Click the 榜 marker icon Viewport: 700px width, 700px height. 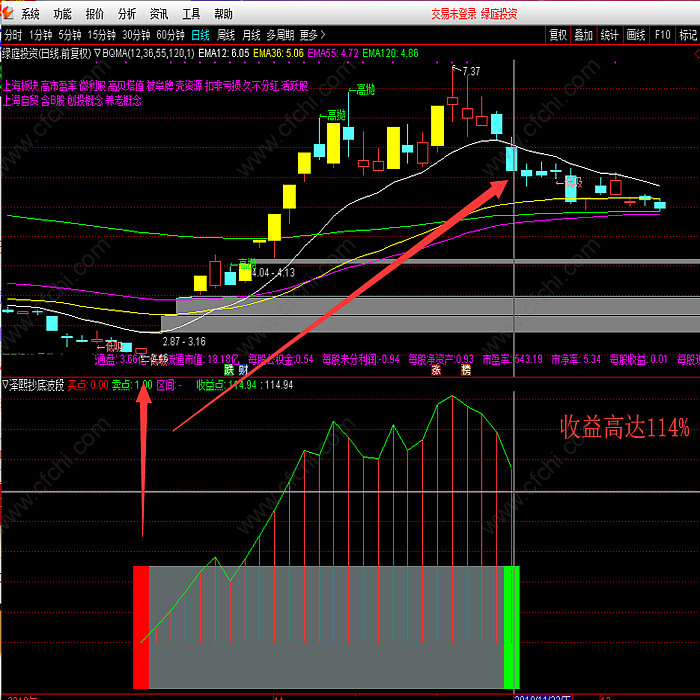[x=466, y=370]
